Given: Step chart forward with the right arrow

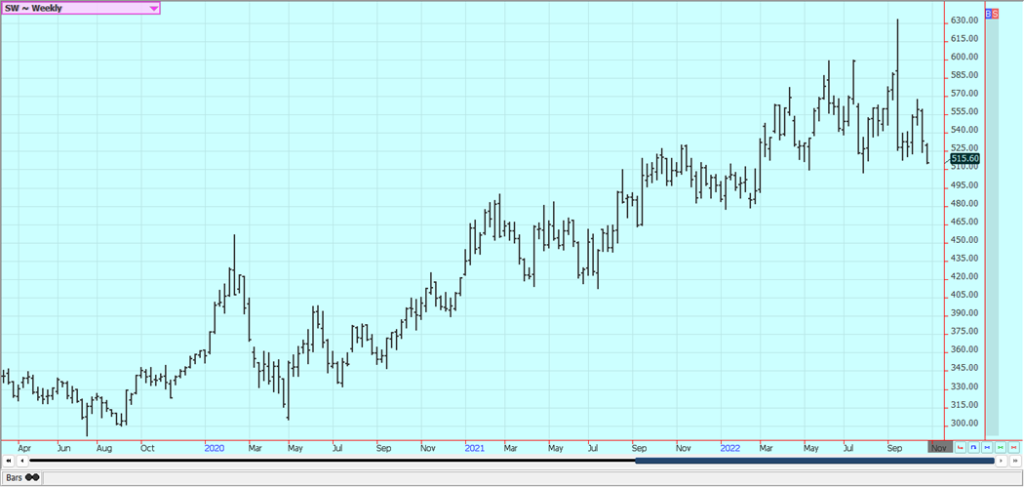Looking at the screenshot, I should click(x=1001, y=461).
